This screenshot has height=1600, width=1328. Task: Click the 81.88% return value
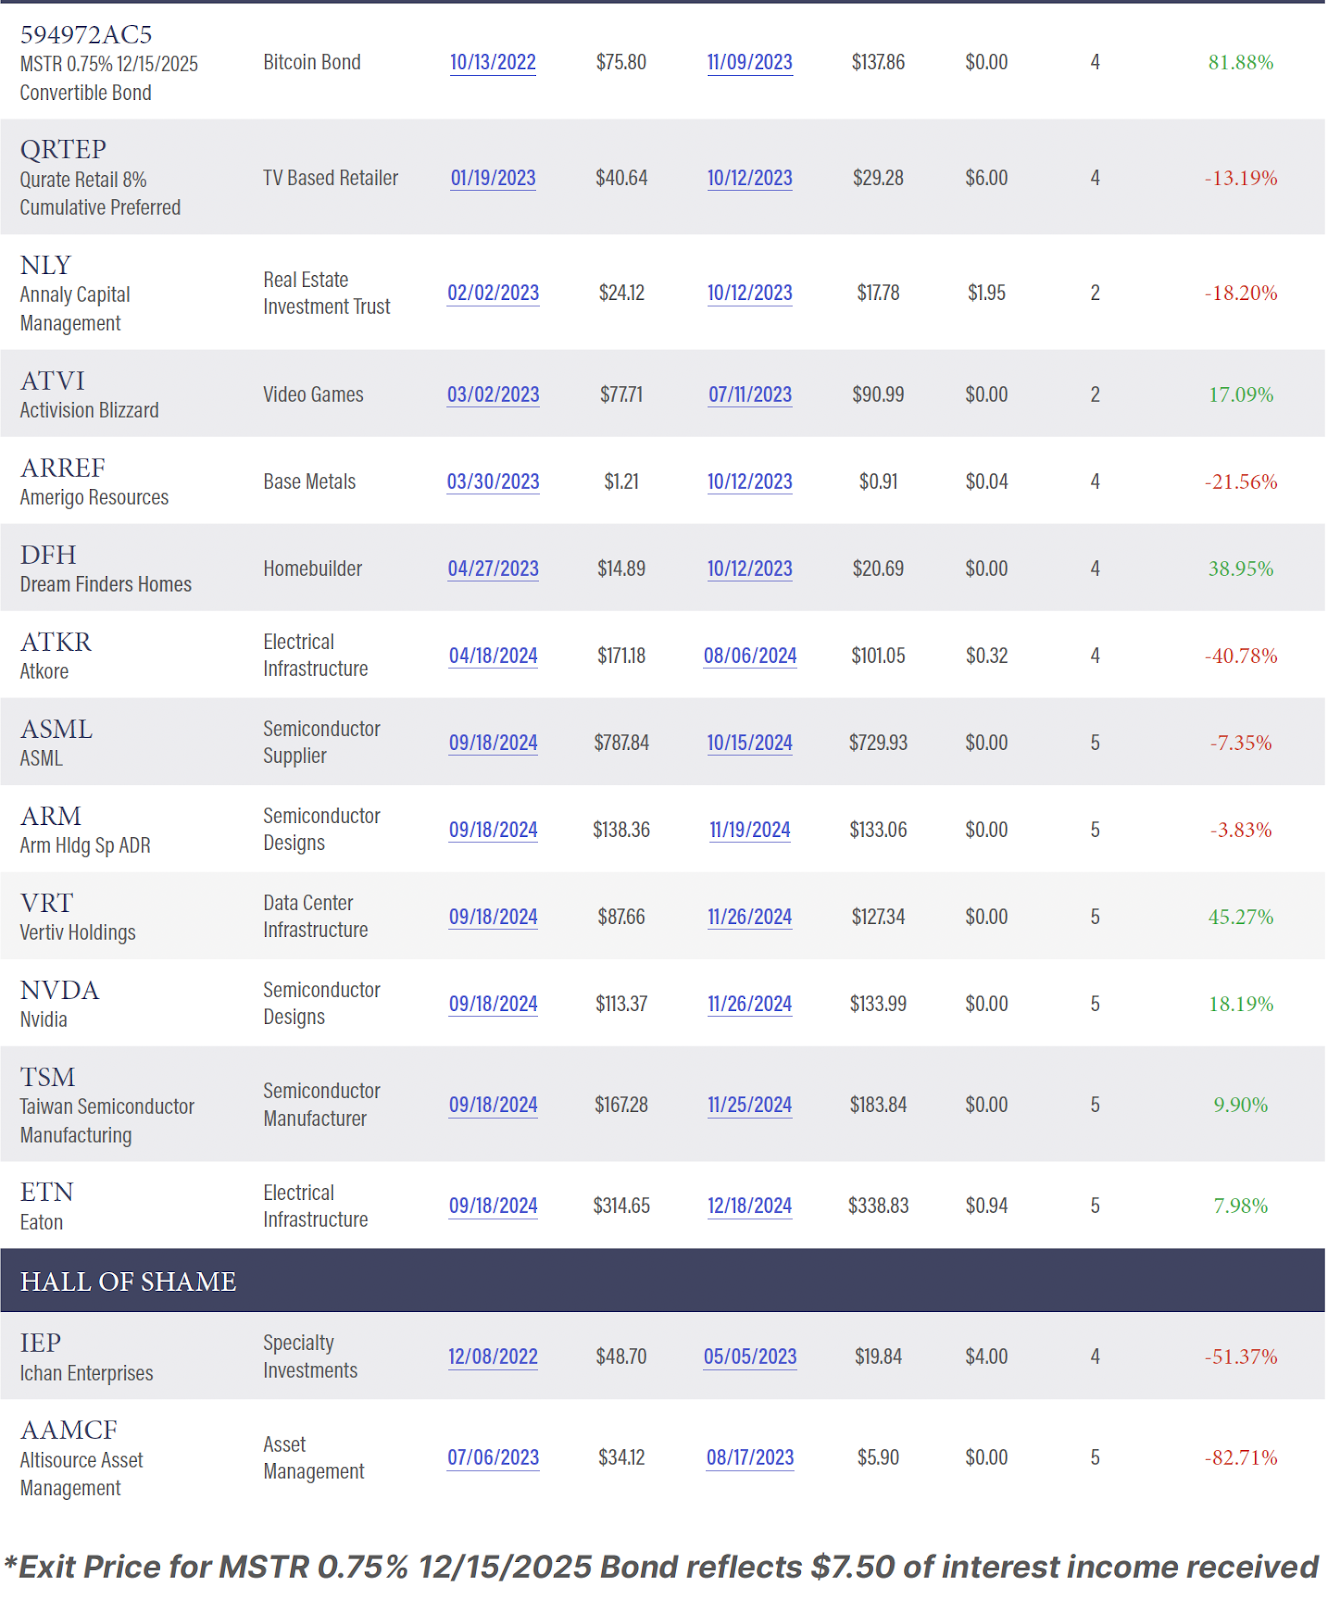coord(1241,62)
